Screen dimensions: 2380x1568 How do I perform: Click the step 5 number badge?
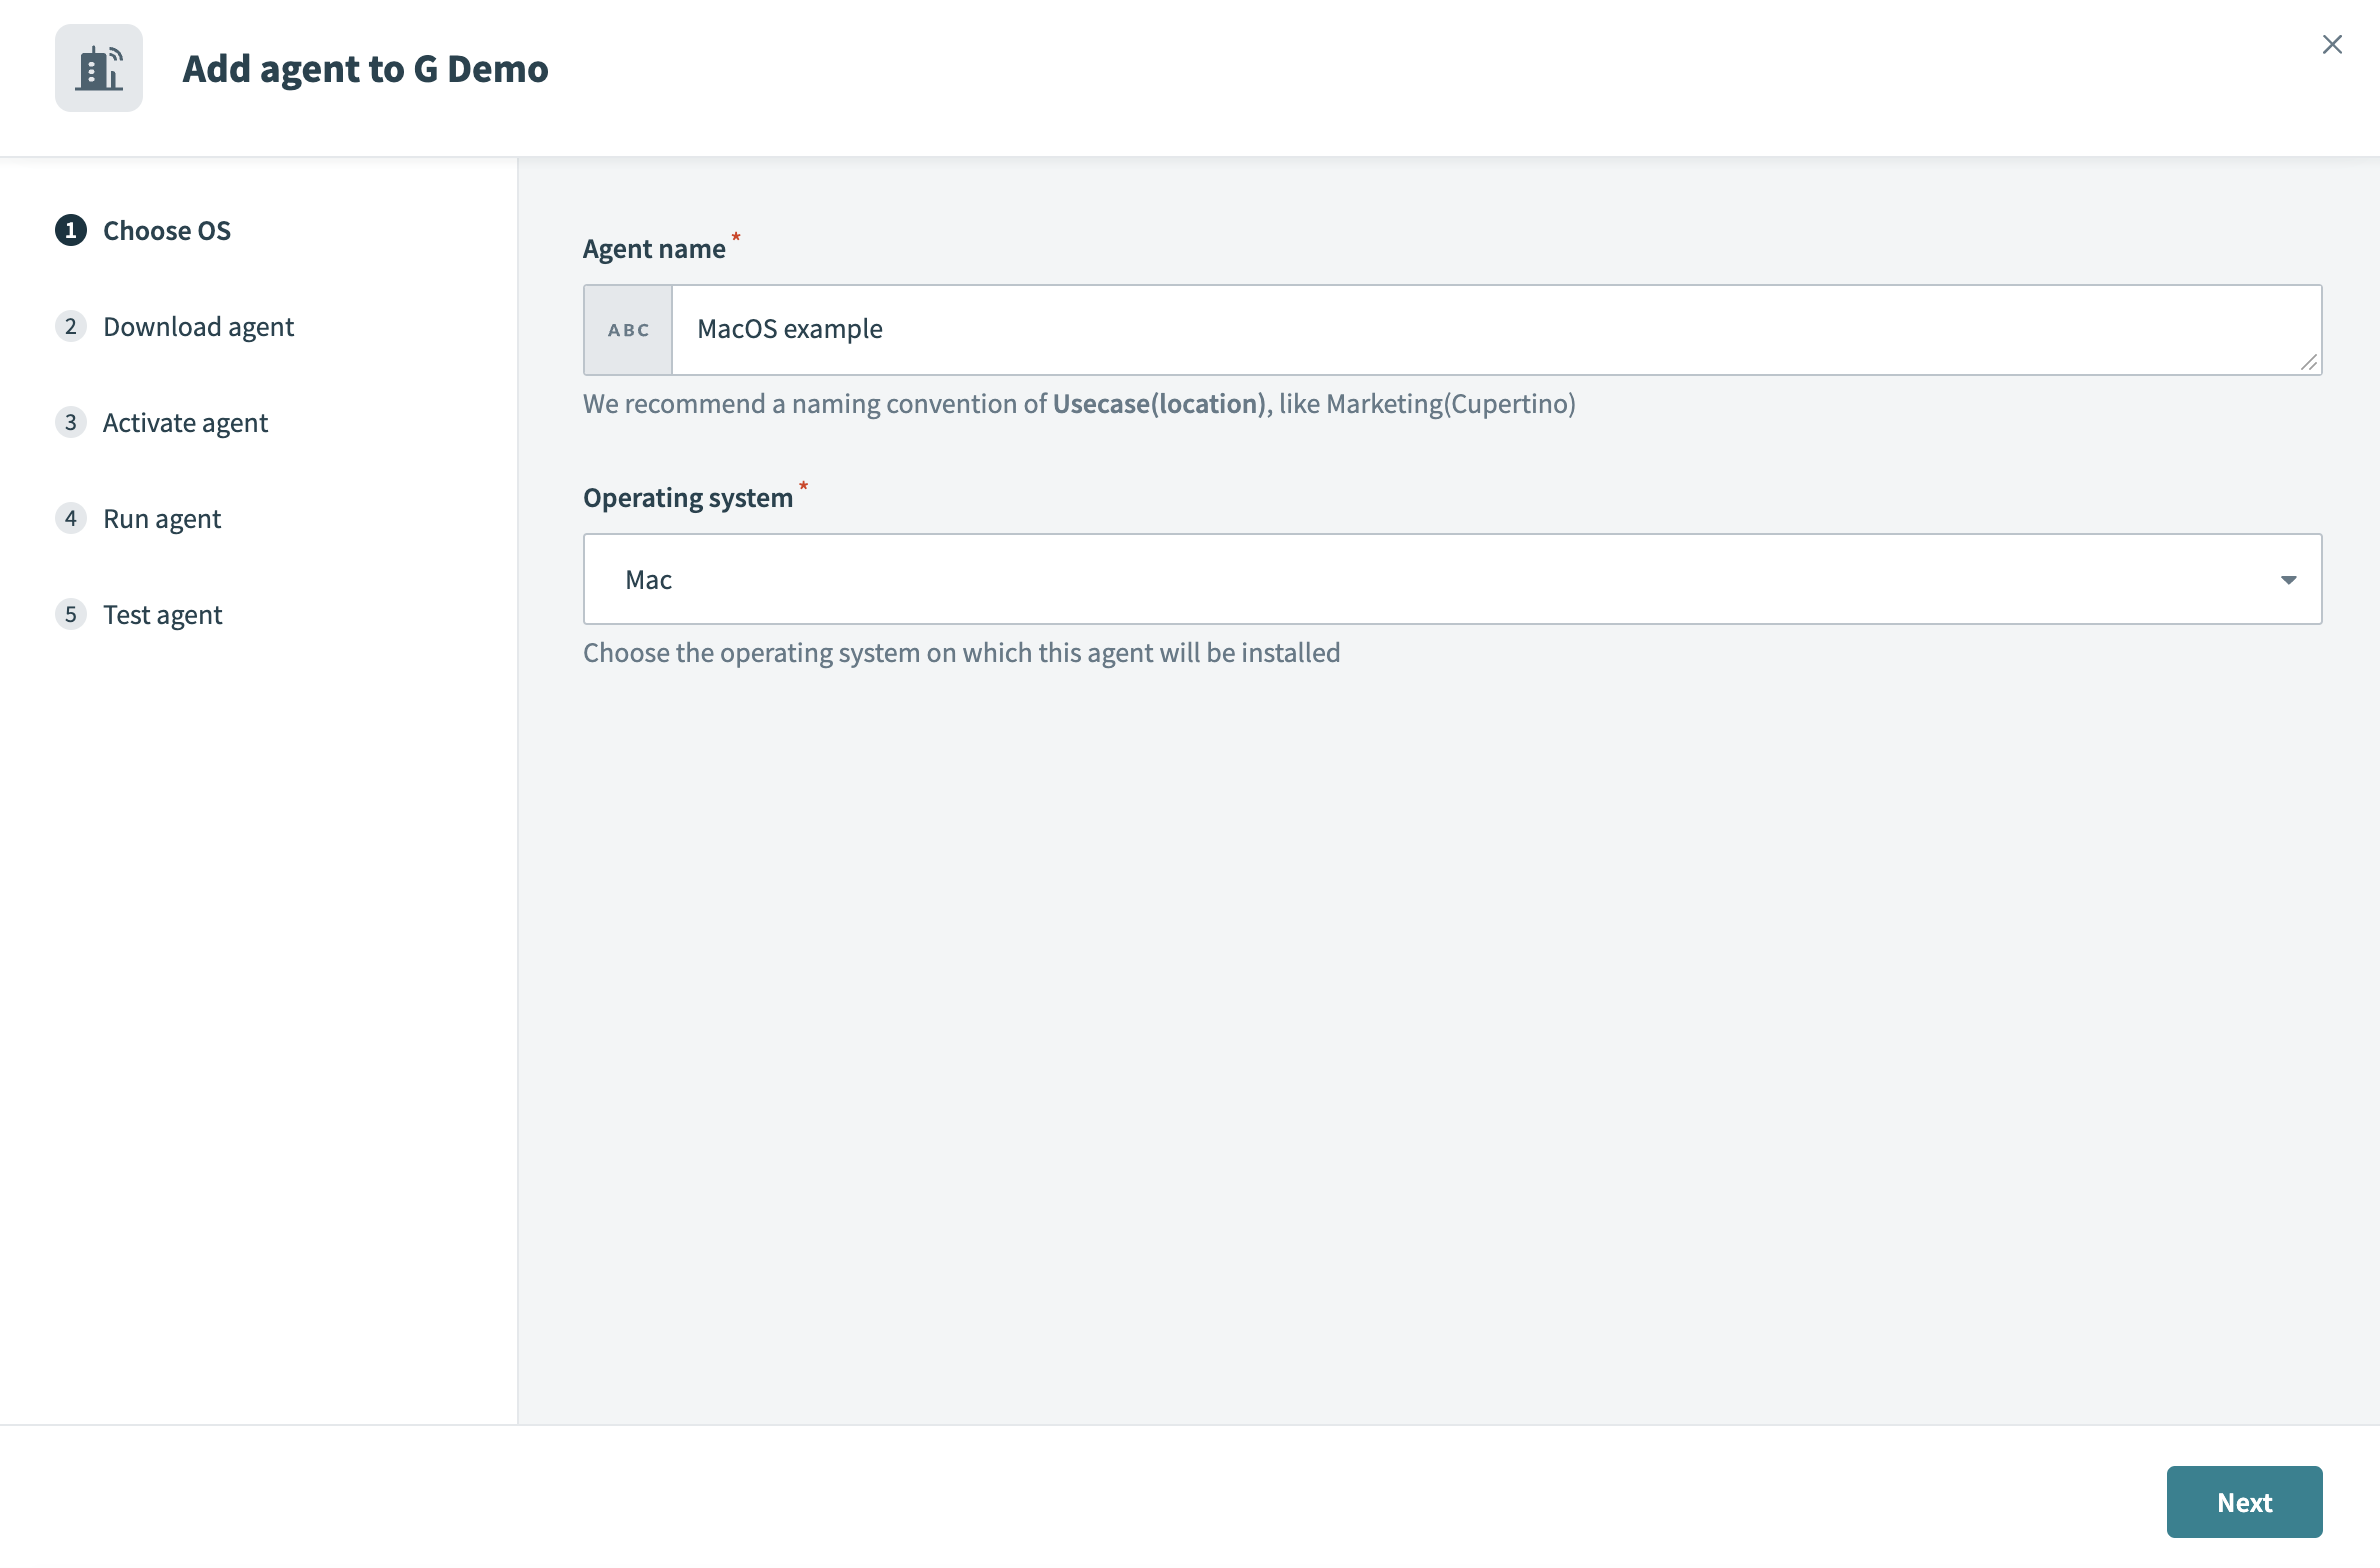[x=70, y=614]
